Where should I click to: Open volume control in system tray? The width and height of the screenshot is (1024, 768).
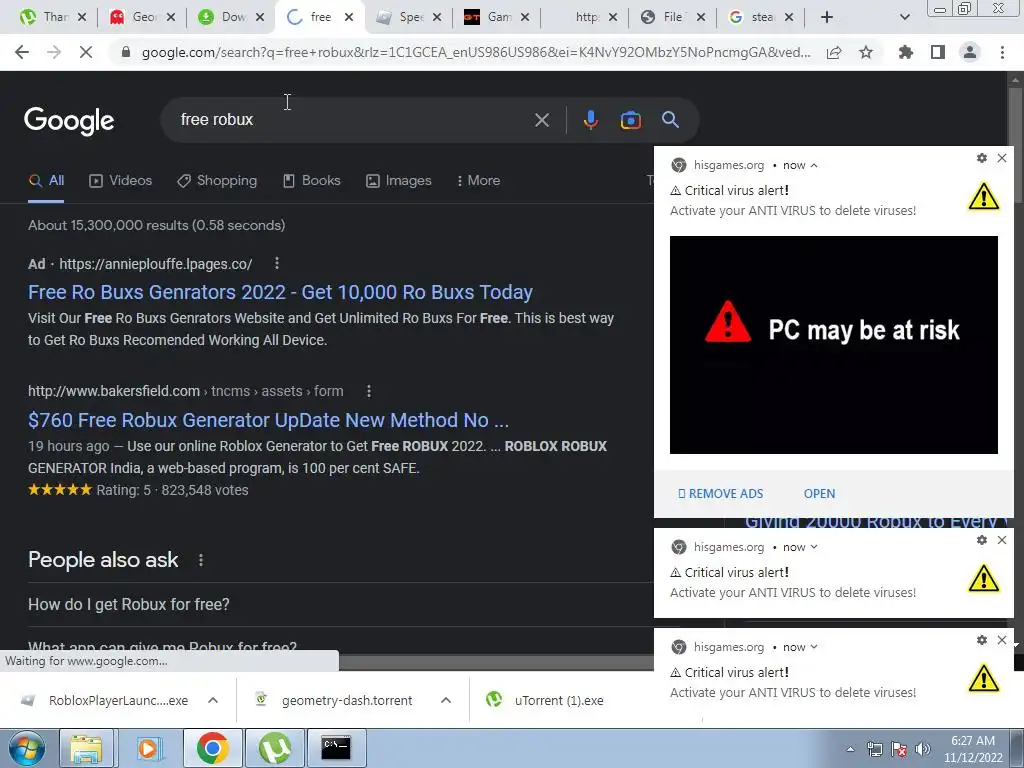923,749
